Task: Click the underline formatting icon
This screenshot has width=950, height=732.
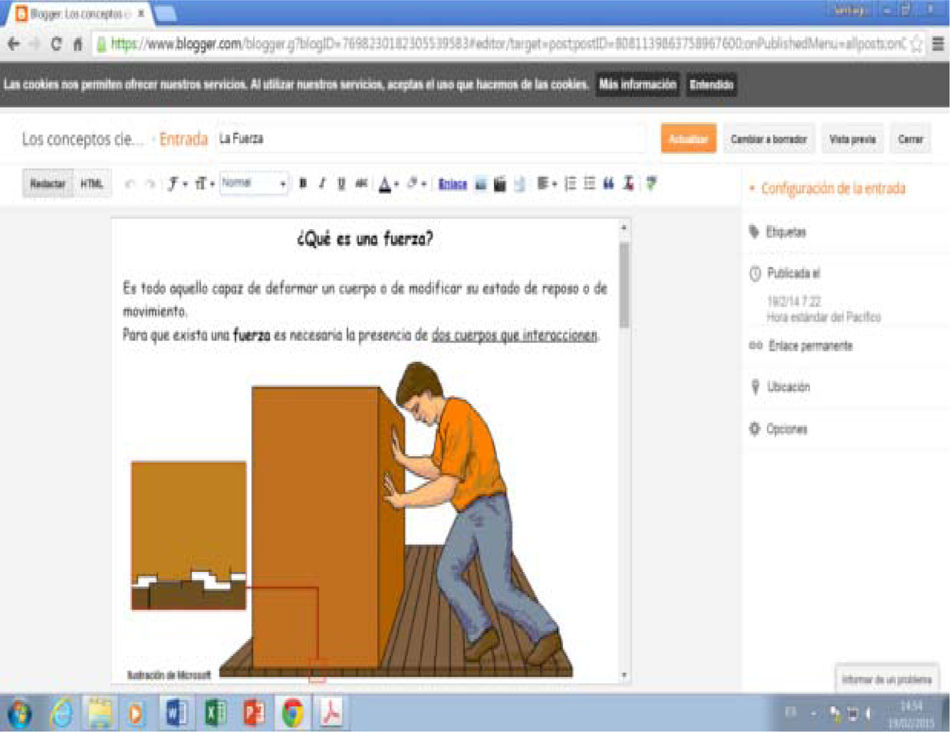Action: [341, 184]
